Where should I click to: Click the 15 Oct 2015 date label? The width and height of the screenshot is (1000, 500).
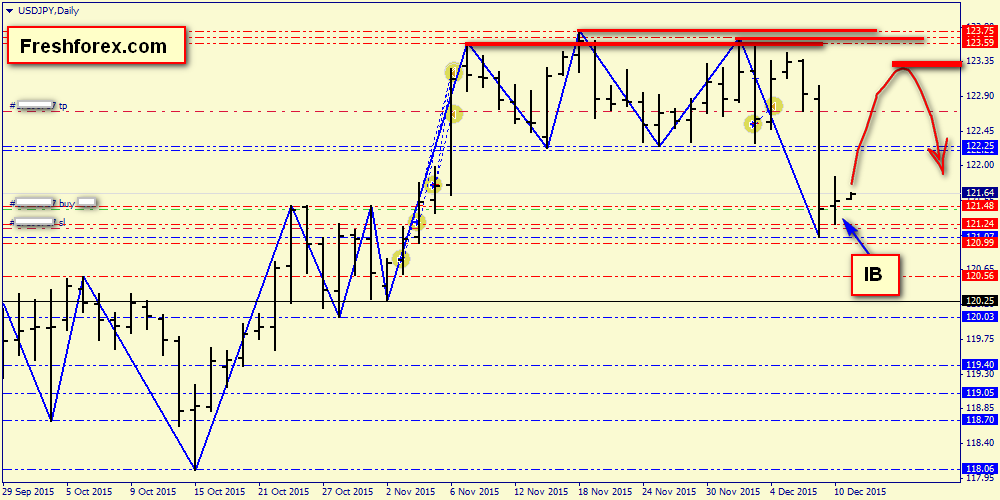click(220, 492)
